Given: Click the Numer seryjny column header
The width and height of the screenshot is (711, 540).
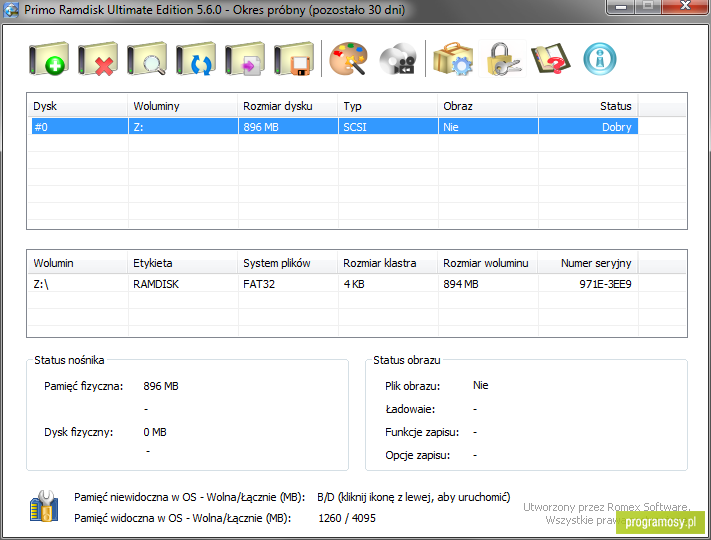Looking at the screenshot, I should (x=588, y=263).
